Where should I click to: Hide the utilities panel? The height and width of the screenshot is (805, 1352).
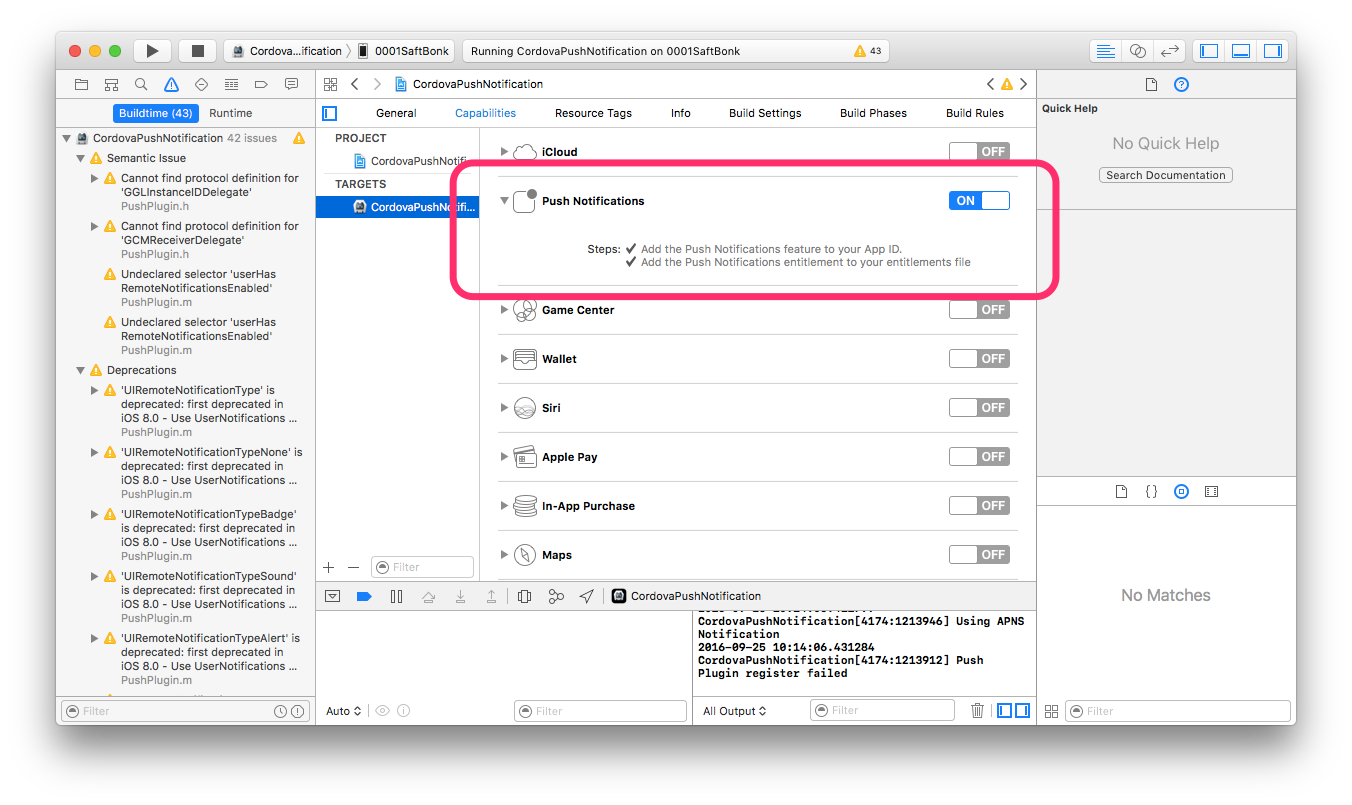(1273, 51)
